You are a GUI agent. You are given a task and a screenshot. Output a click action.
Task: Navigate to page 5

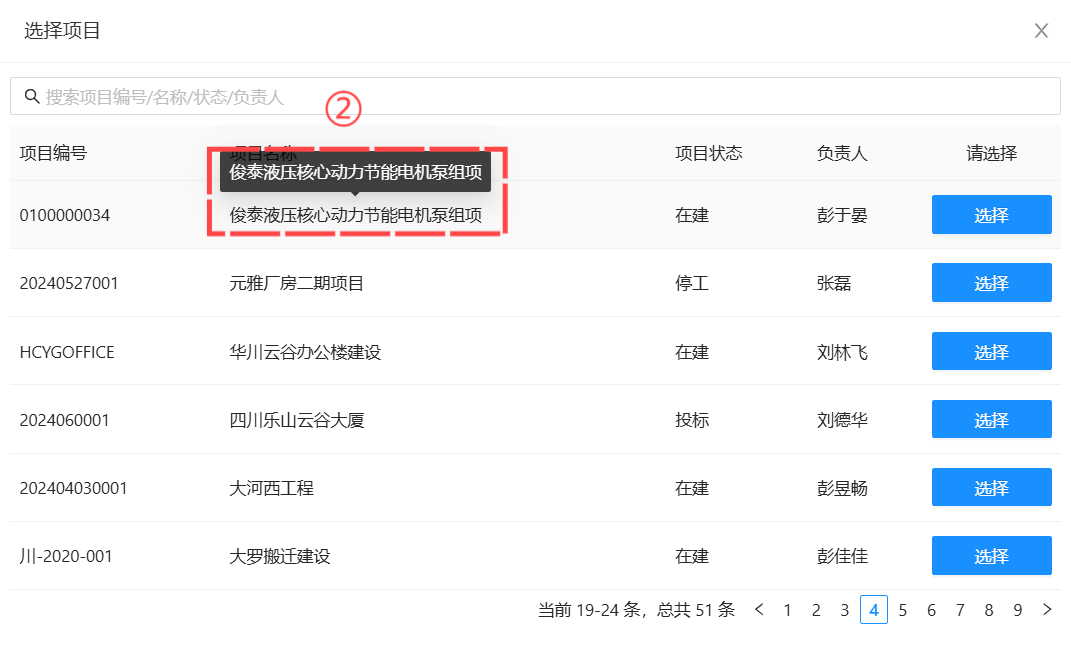coord(903,610)
